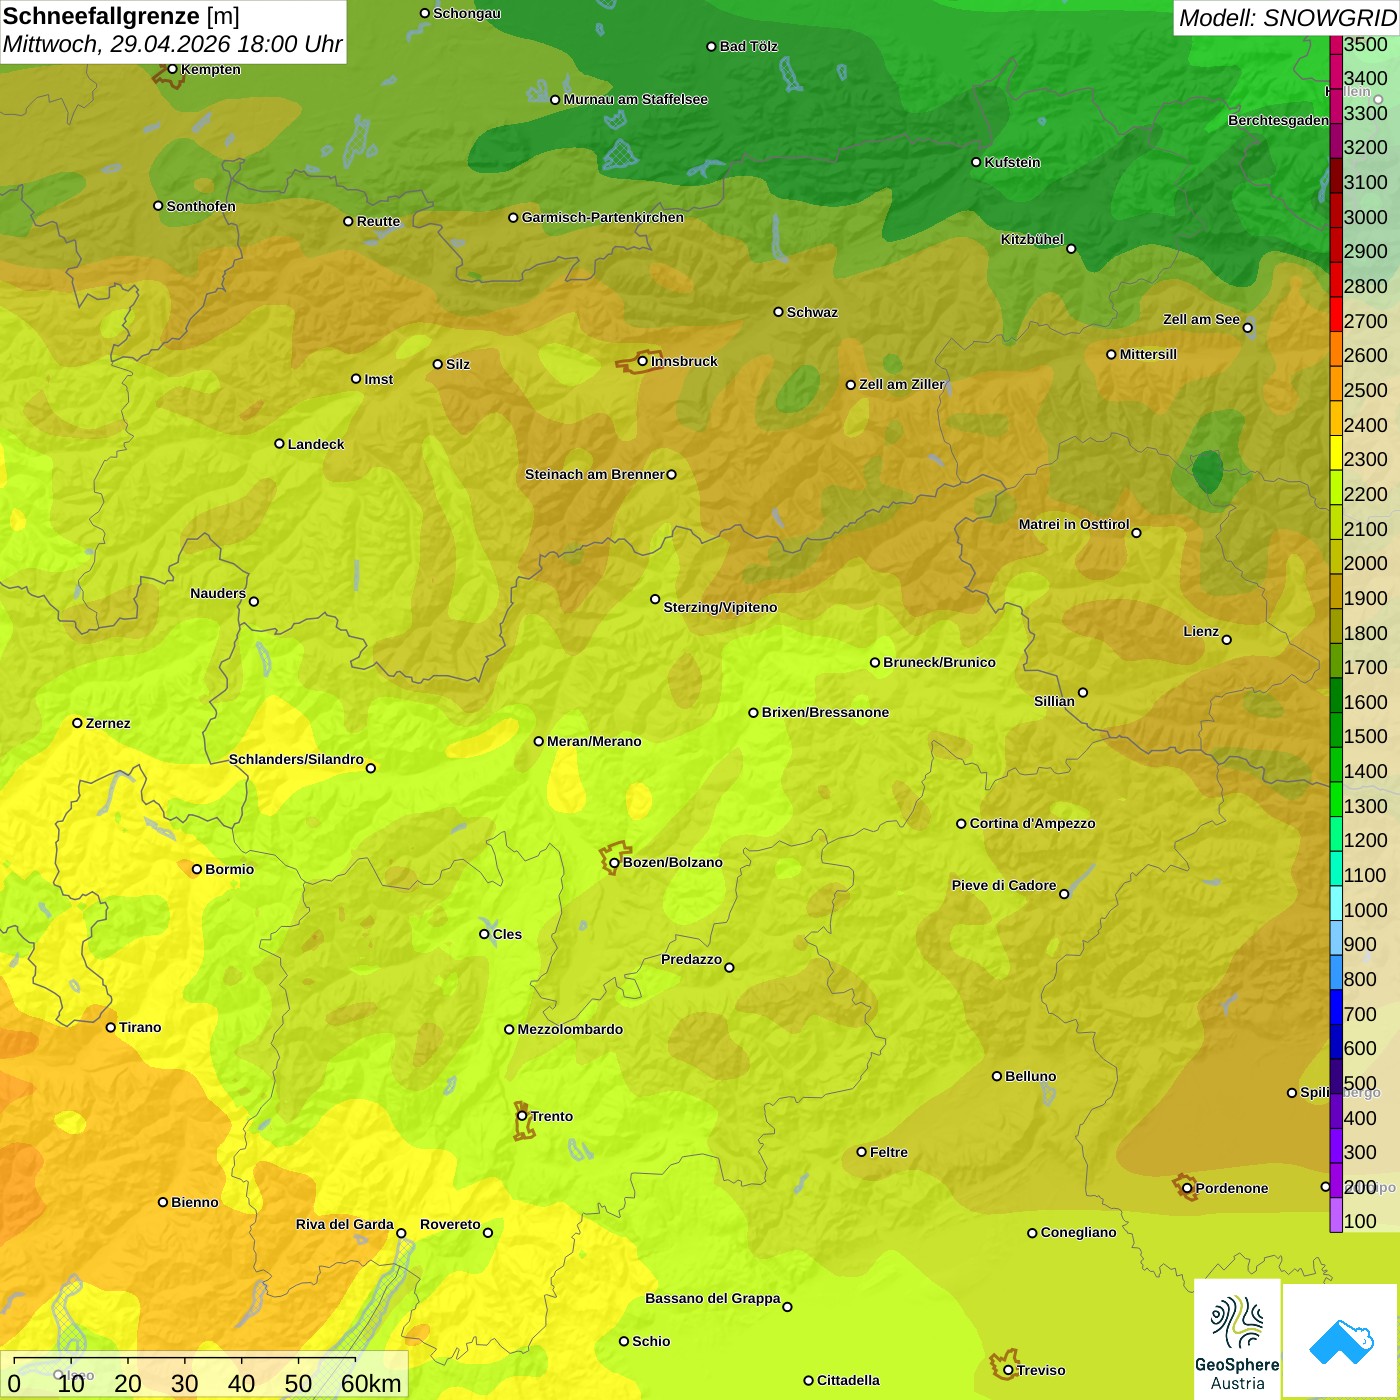1400x1400 pixels.
Task: Click the Belluno location dot
Action: tap(997, 1076)
